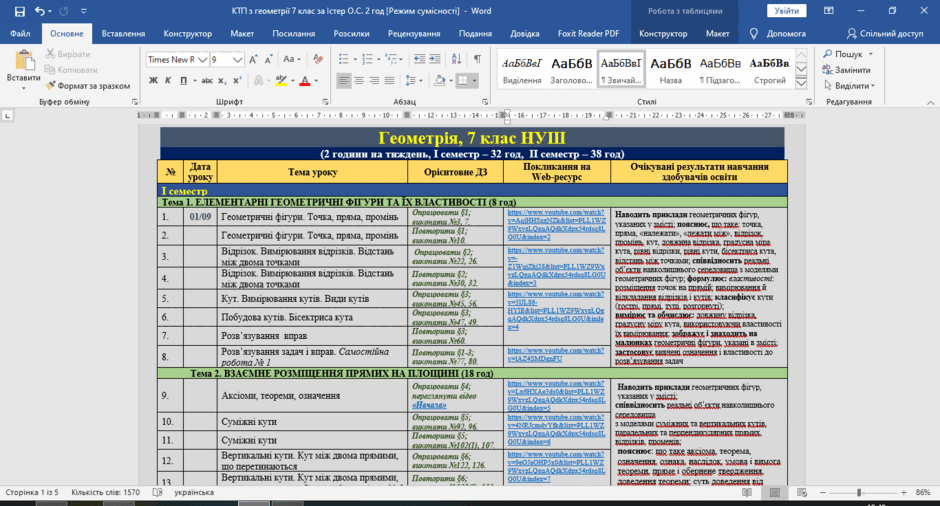Align paragraph to the right

click(x=374, y=80)
